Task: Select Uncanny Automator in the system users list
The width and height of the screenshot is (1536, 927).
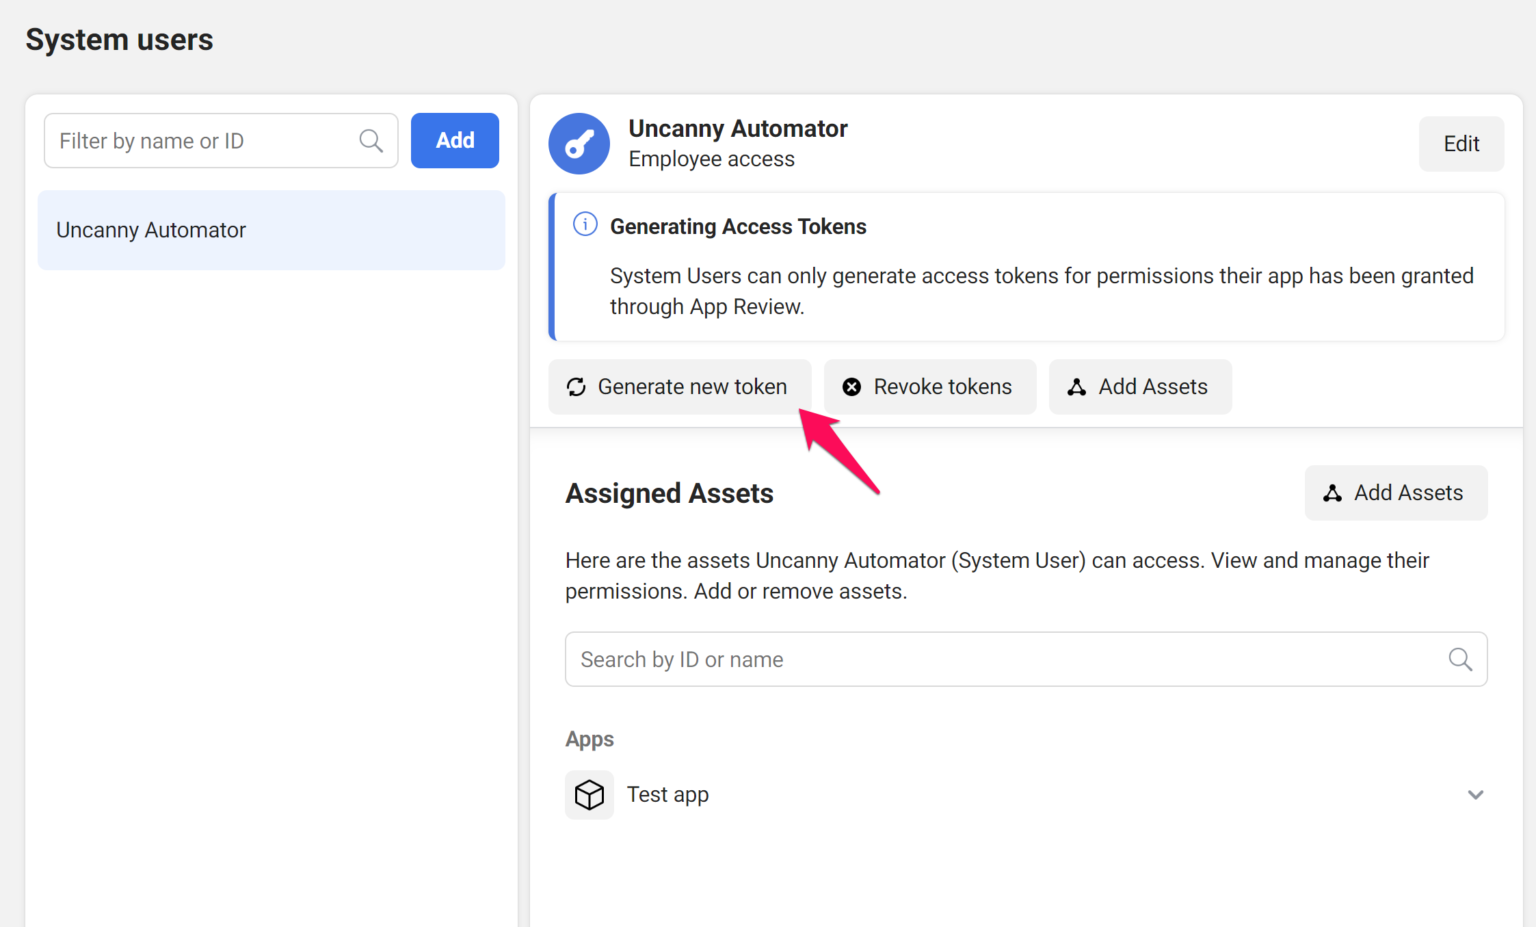Action: (271, 230)
